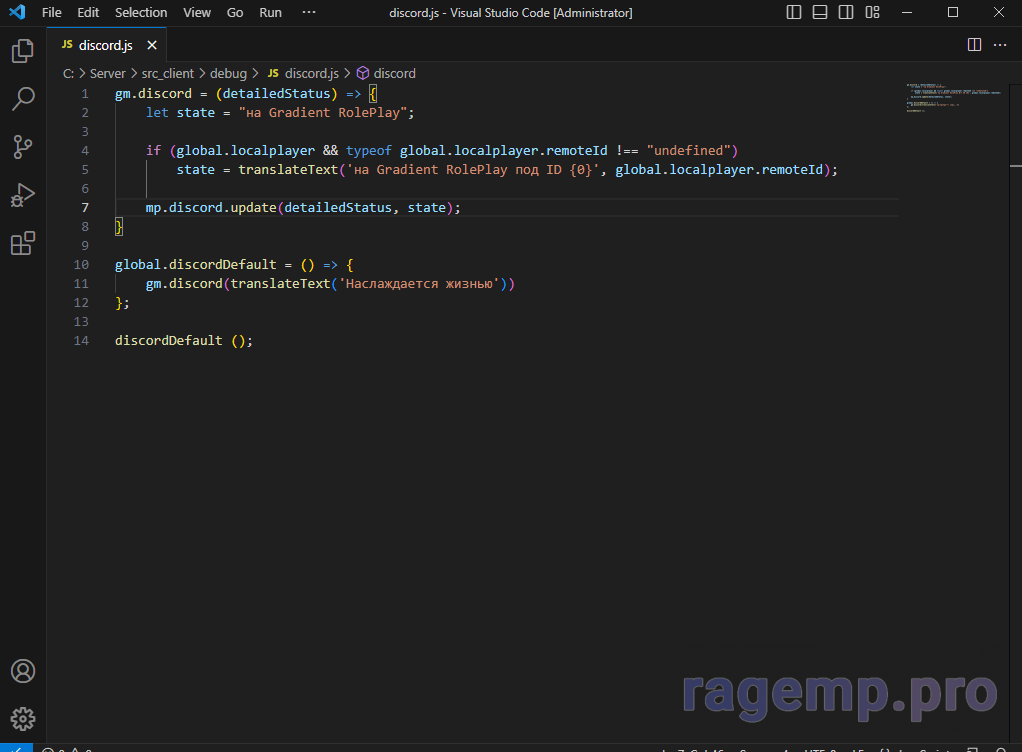The image size is (1022, 752).
Task: Click the closing brace on line 8
Action: point(119,227)
